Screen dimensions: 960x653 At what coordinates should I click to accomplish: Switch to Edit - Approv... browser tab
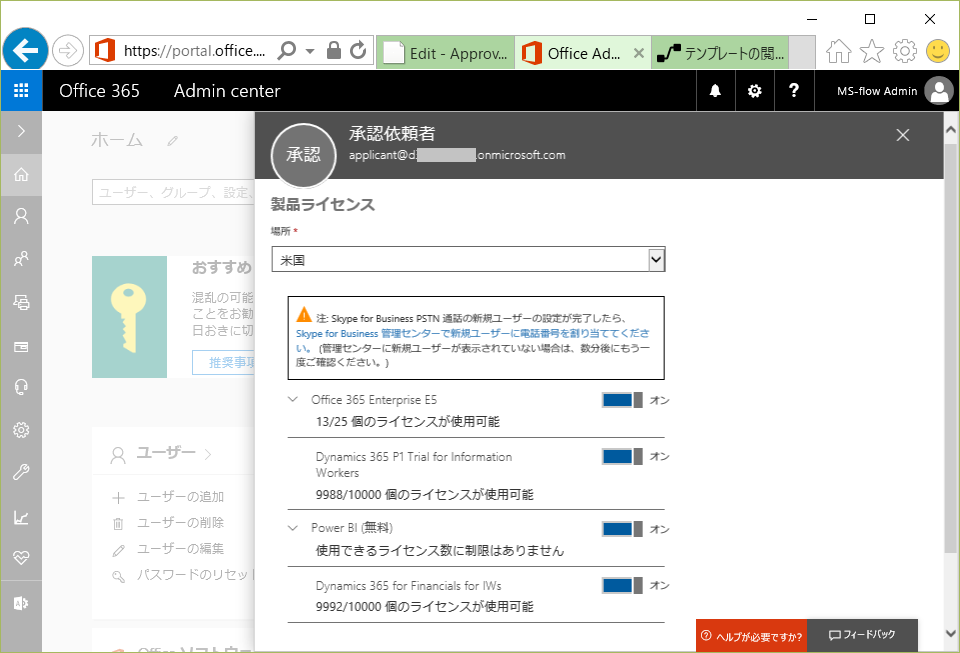[445, 53]
